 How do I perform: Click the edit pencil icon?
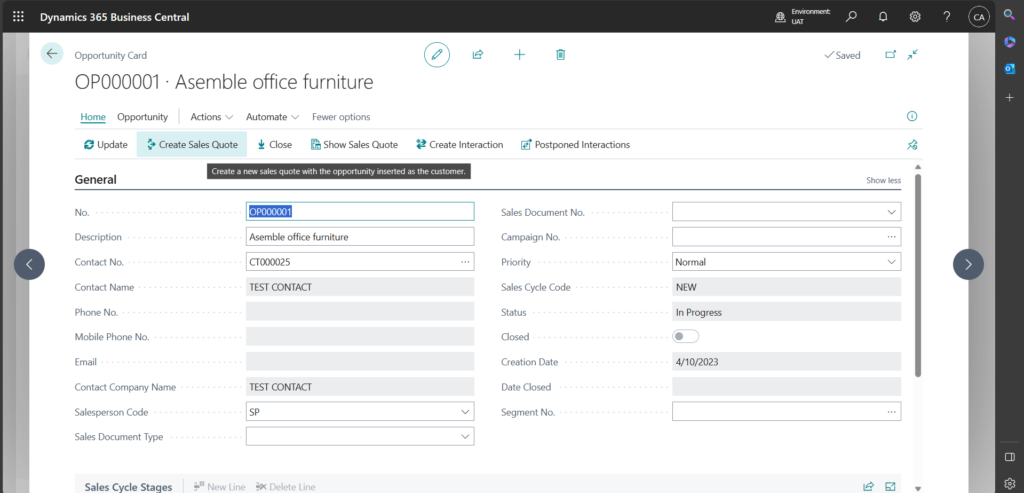437,55
